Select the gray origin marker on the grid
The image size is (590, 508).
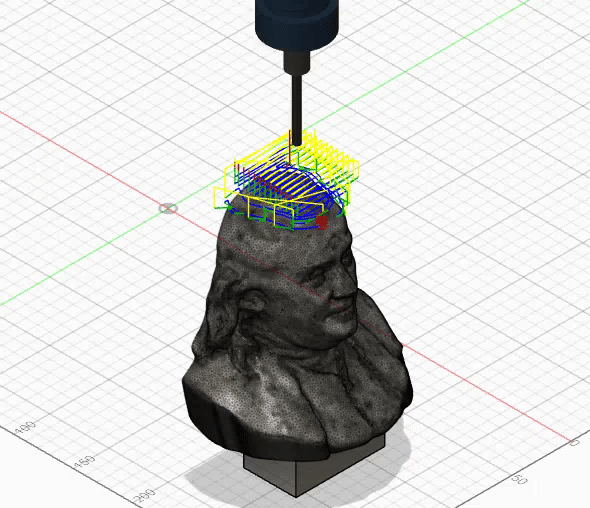pos(167,208)
